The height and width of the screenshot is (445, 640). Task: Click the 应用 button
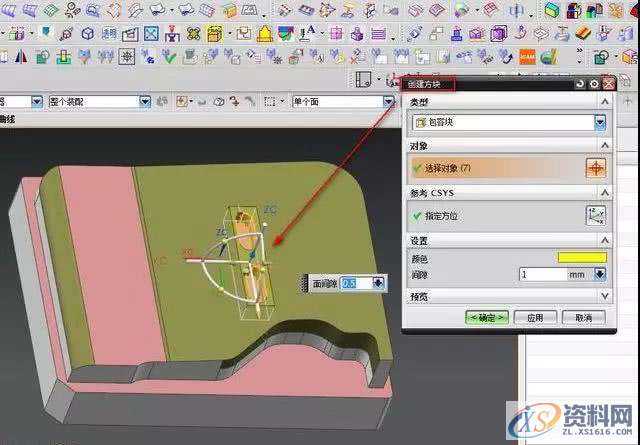click(x=535, y=317)
